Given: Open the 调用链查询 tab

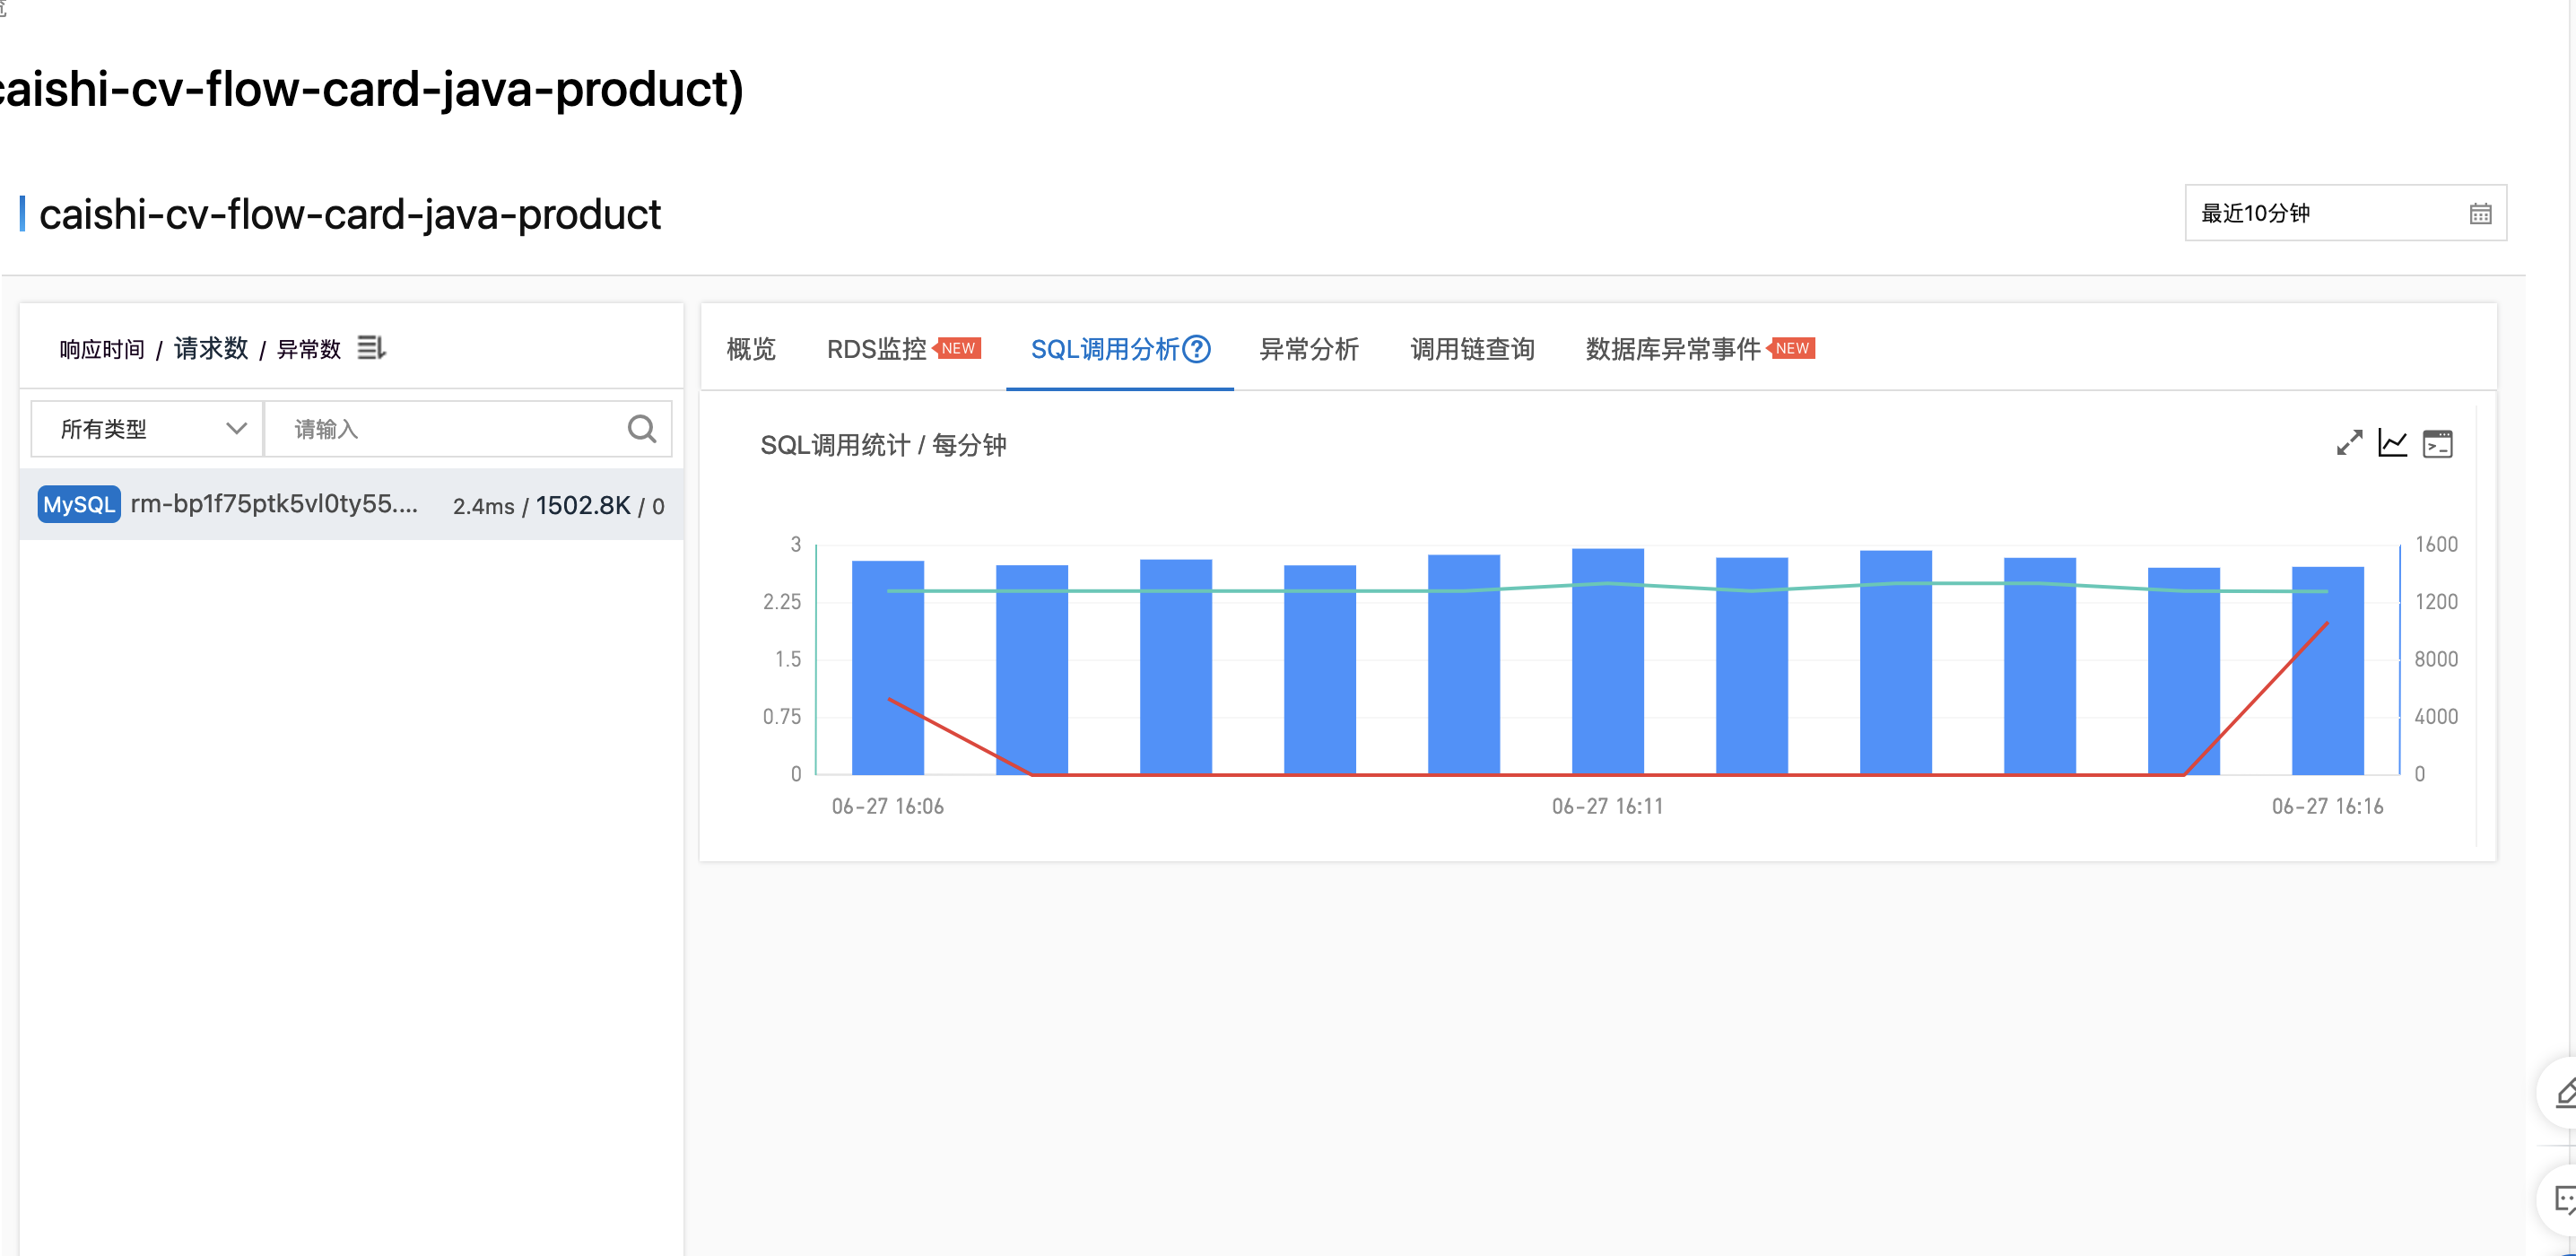Looking at the screenshot, I should 1472,349.
